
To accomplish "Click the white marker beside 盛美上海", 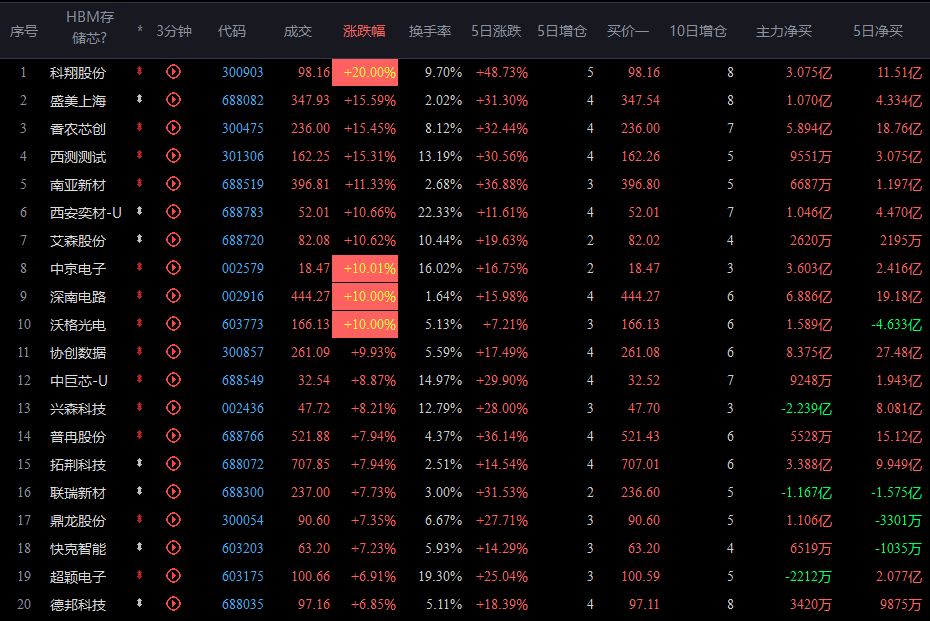I will coord(139,99).
